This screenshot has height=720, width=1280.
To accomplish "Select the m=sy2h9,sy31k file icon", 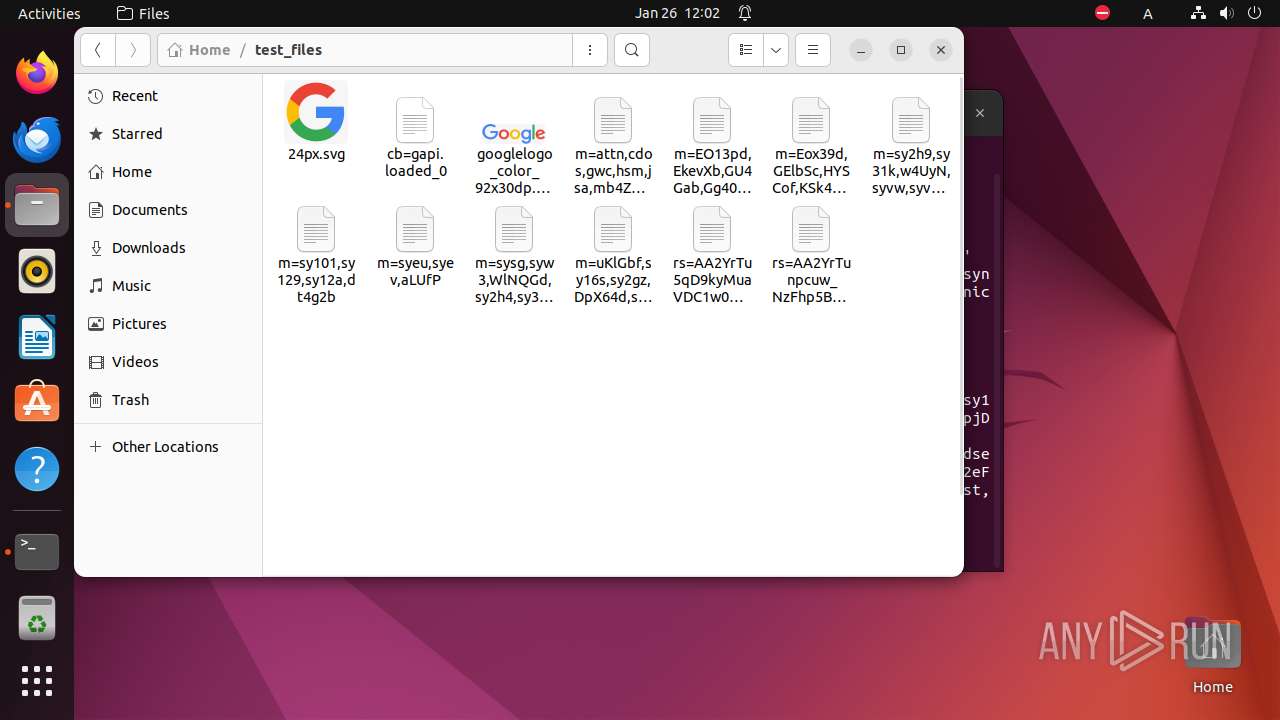I will pyautogui.click(x=911, y=120).
